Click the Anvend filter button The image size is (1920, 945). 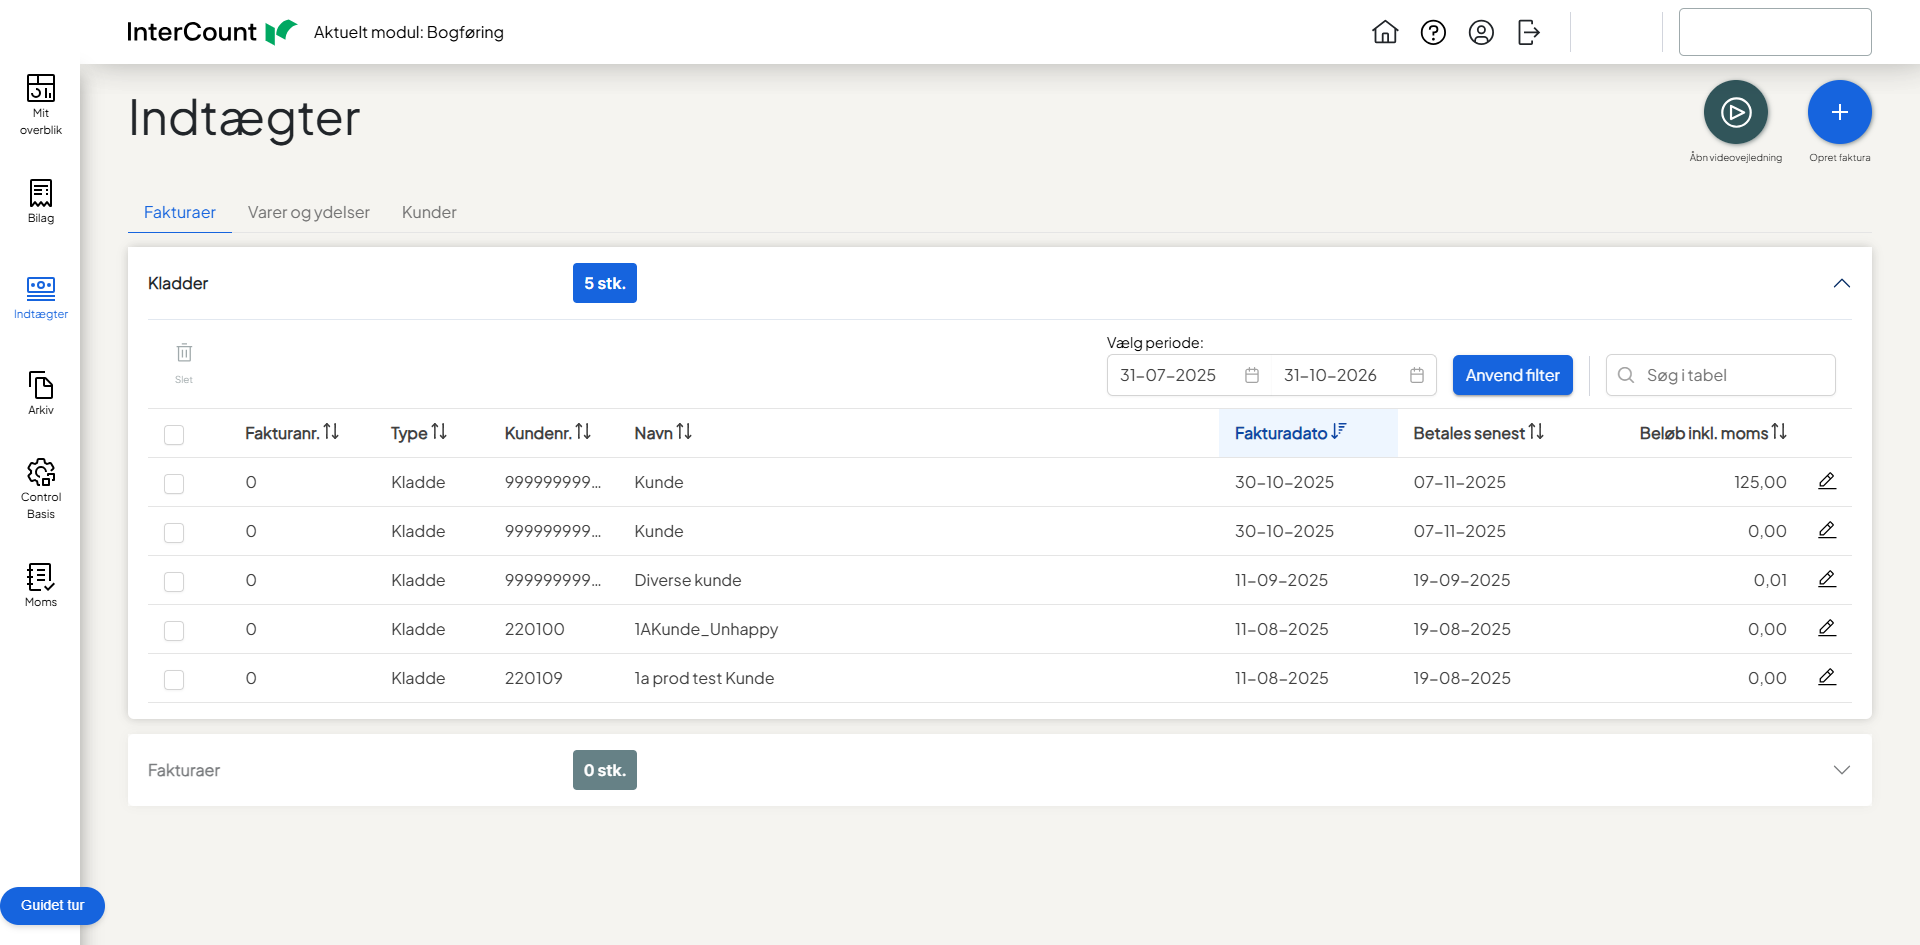click(x=1512, y=376)
